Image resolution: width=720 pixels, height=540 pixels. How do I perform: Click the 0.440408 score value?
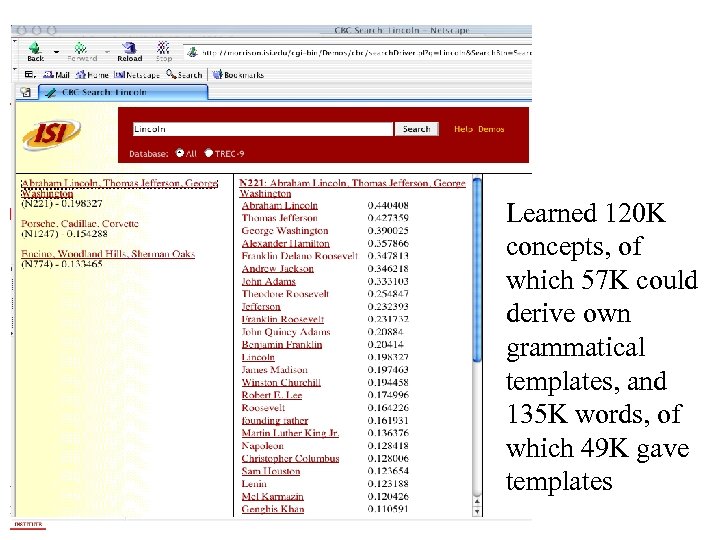pyautogui.click(x=388, y=205)
